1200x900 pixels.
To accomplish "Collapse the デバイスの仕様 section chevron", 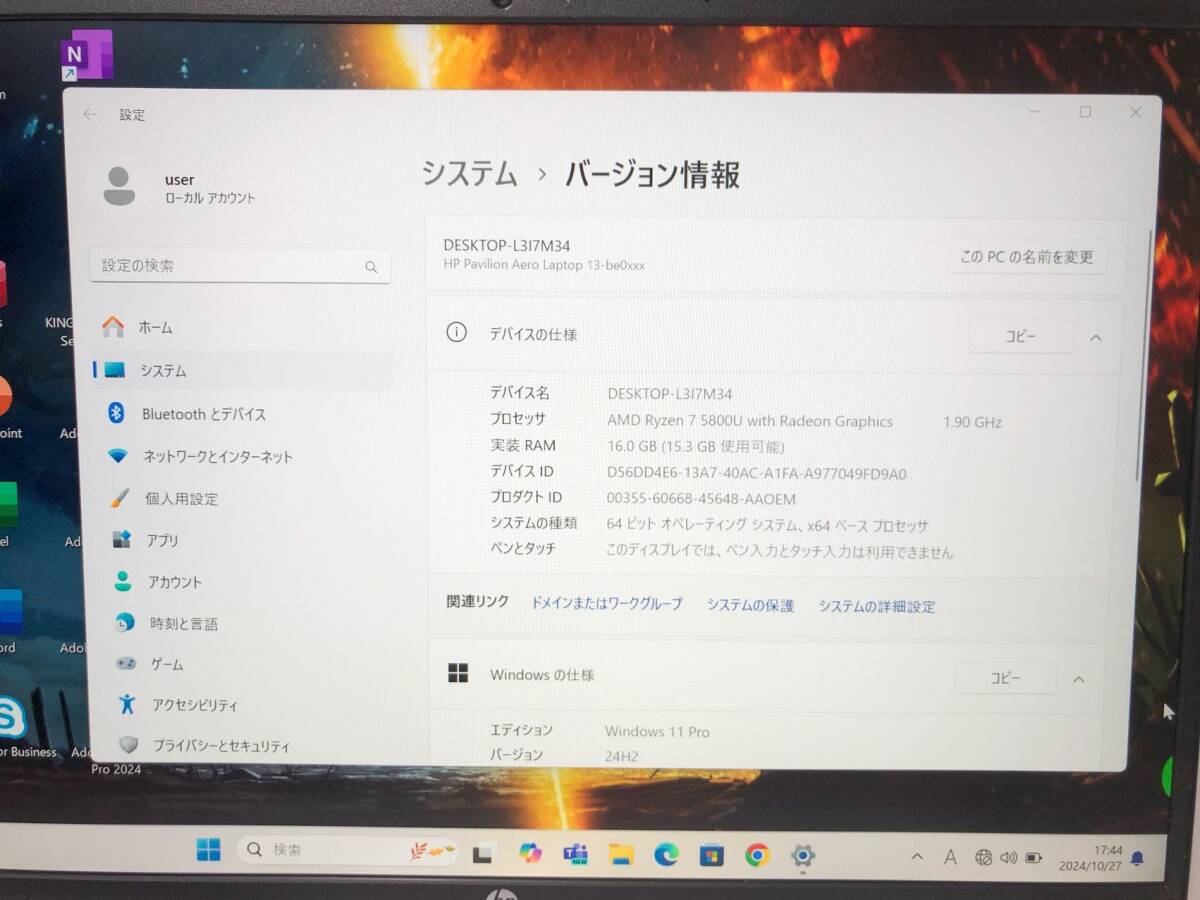I will pyautogui.click(x=1095, y=337).
